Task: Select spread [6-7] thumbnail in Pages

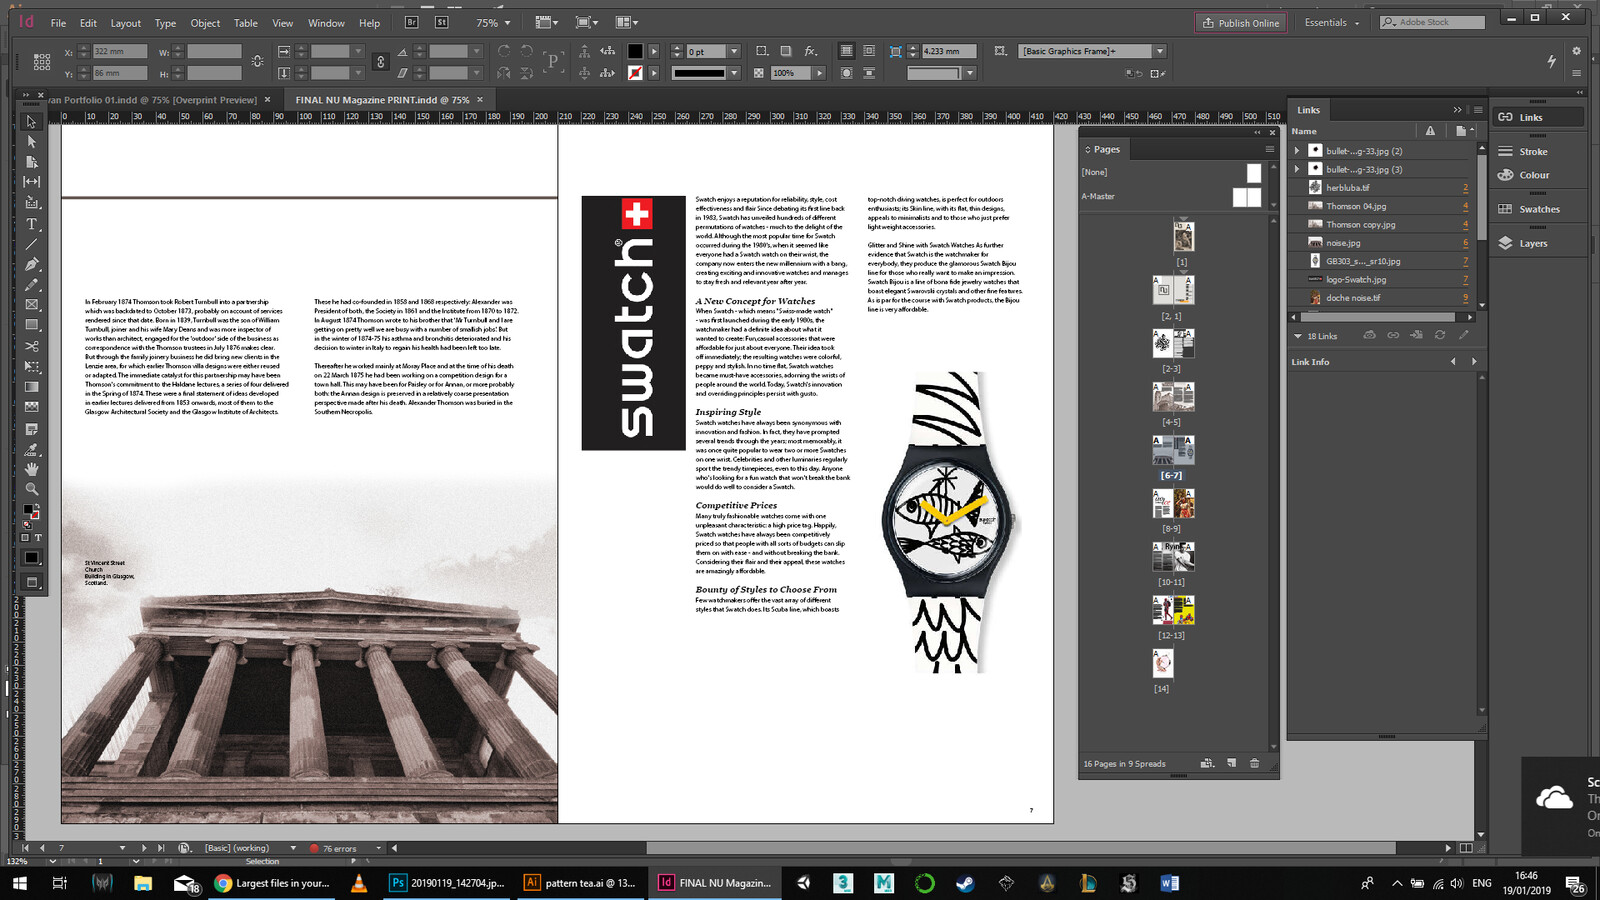Action: point(1172,450)
